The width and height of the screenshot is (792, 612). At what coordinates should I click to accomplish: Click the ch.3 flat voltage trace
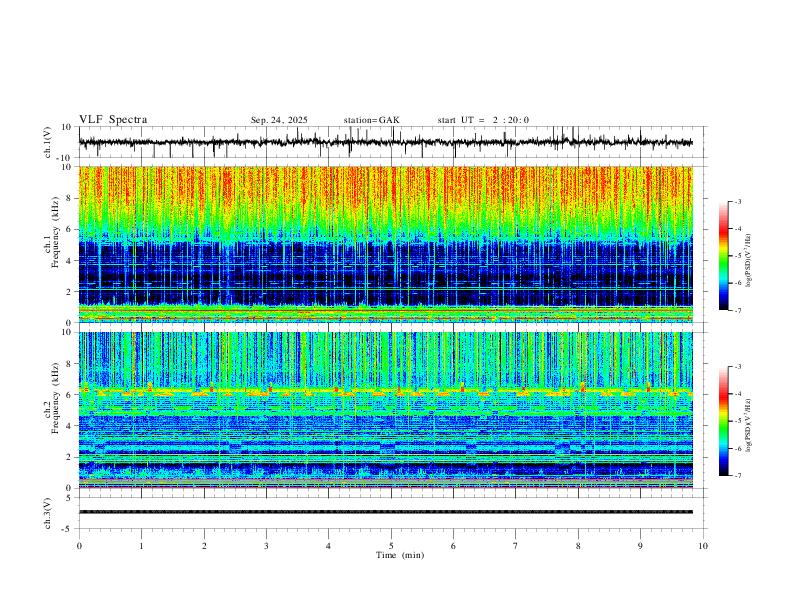pos(386,512)
